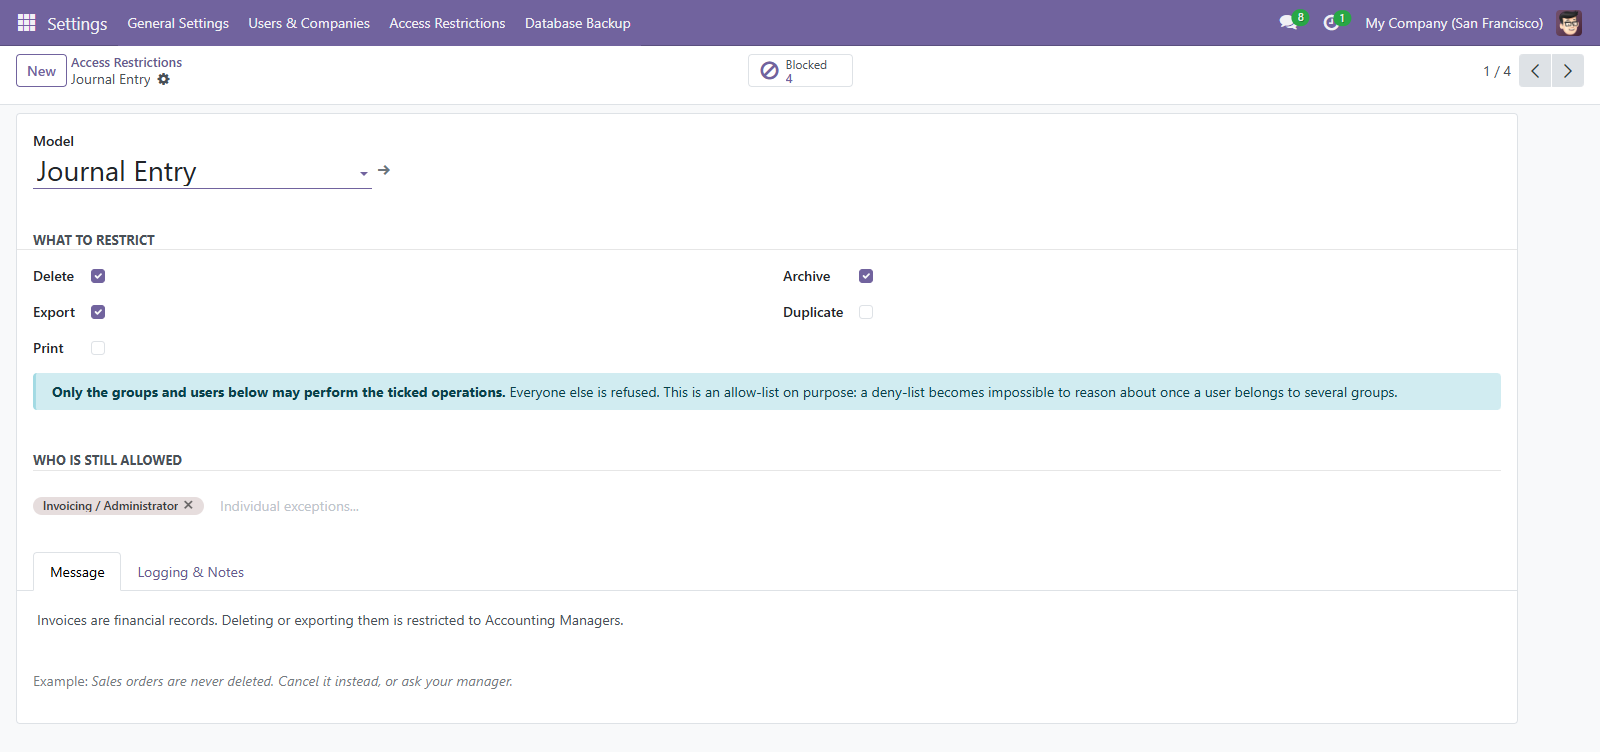The height and width of the screenshot is (752, 1600).
Task: Click the Settings app title
Action: pos(77,23)
